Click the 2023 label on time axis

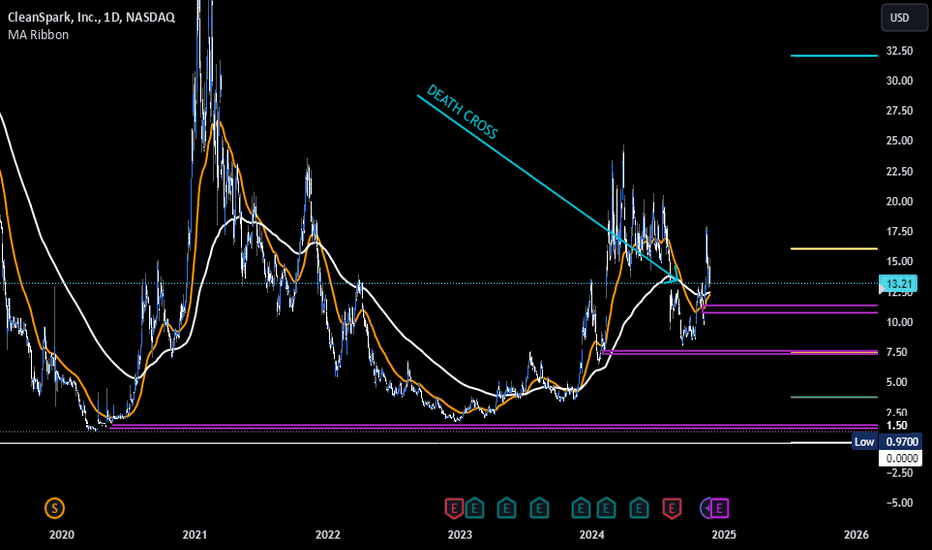coord(460,535)
